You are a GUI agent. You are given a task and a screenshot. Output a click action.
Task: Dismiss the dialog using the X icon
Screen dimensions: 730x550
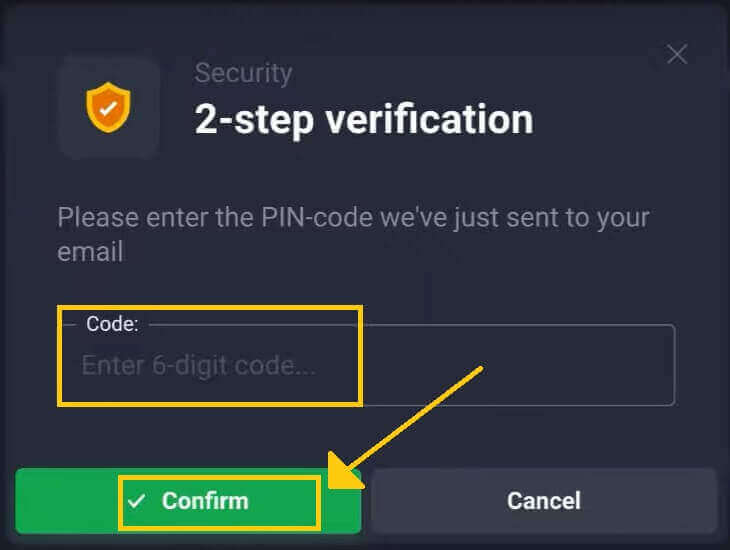pyautogui.click(x=677, y=54)
